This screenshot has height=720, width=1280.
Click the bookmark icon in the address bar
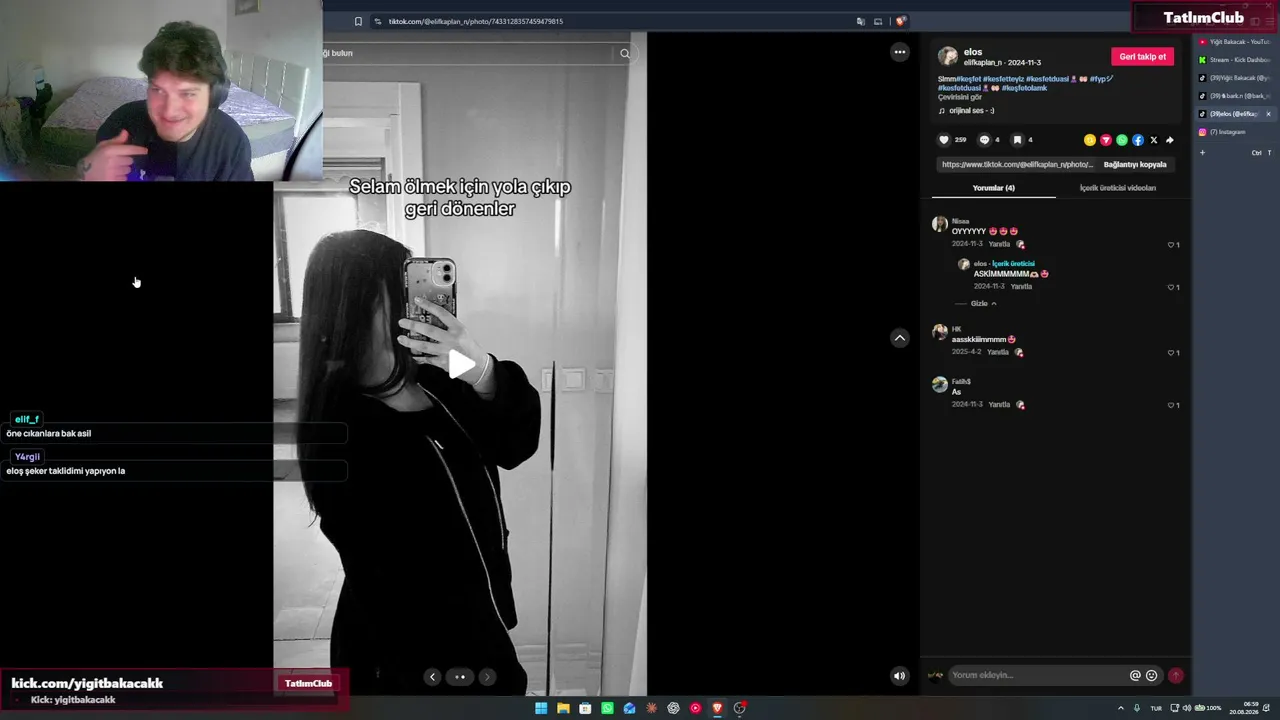pos(358,21)
